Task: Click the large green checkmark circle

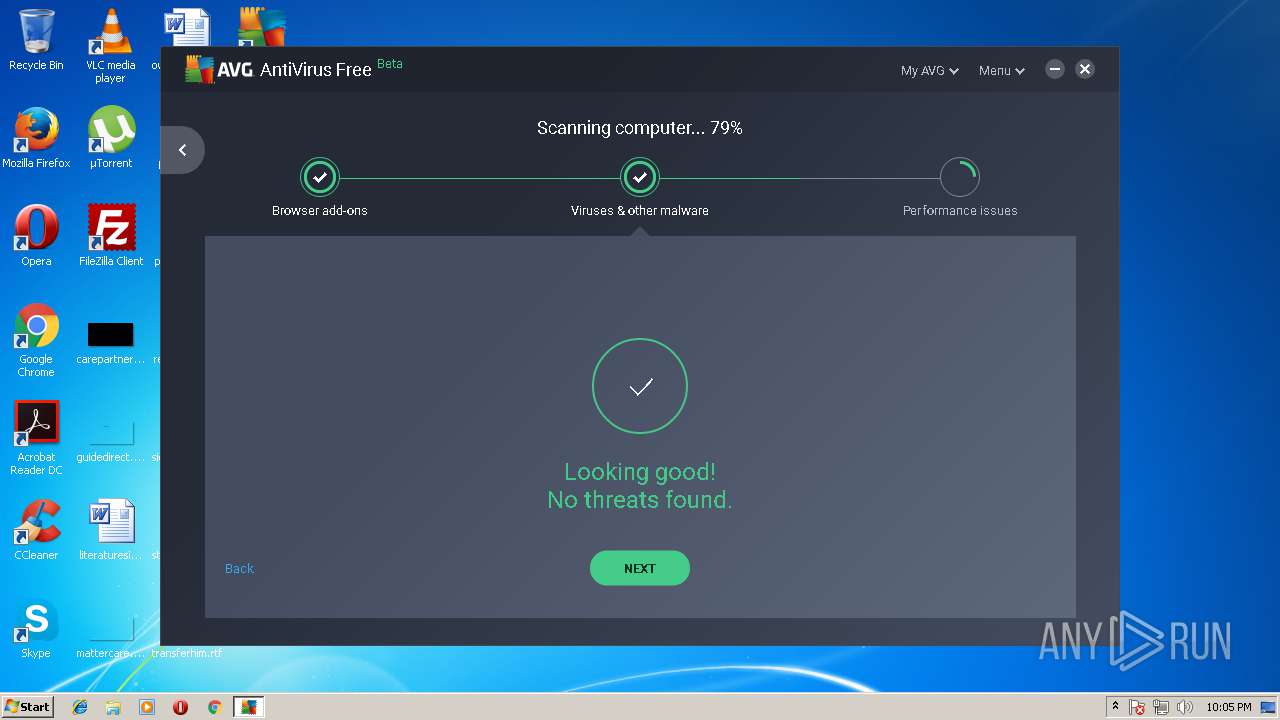Action: 640,386
